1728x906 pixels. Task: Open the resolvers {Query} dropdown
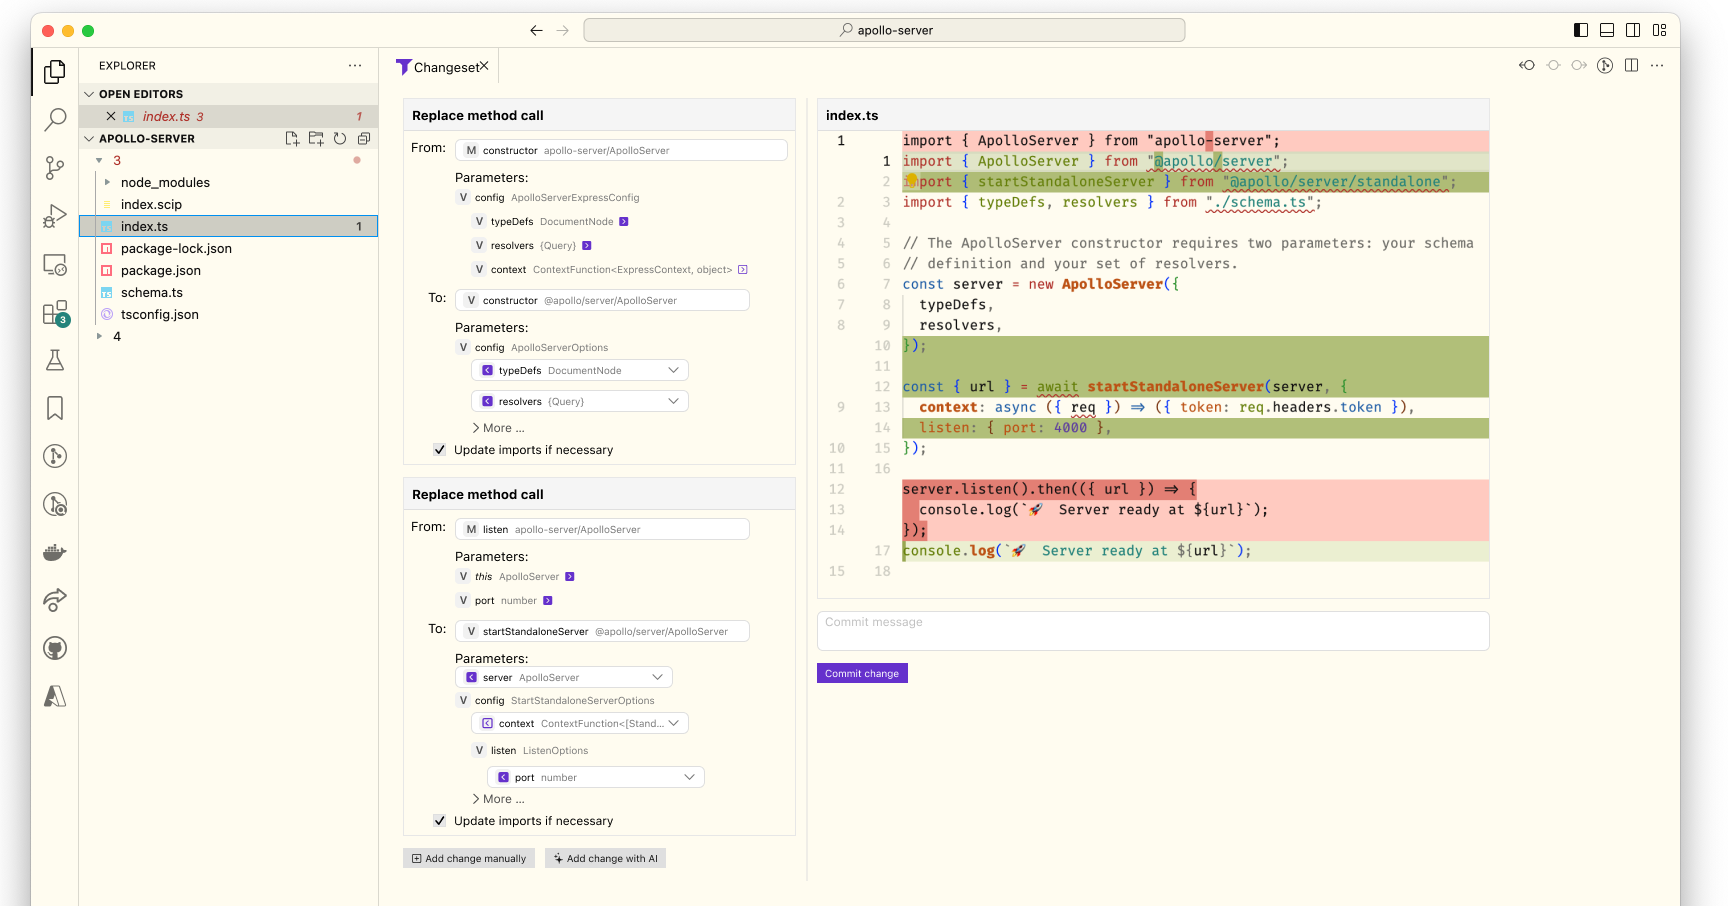coord(580,401)
